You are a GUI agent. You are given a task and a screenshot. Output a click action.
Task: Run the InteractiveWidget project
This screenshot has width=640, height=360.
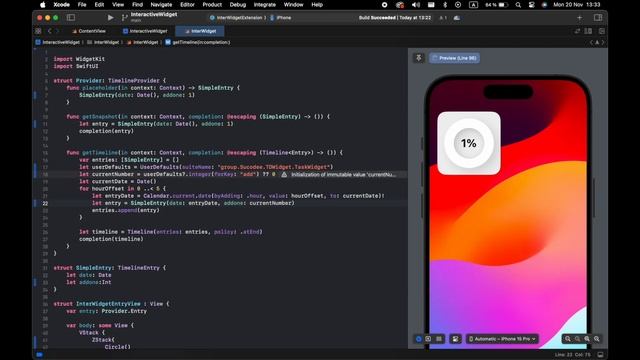[110, 18]
